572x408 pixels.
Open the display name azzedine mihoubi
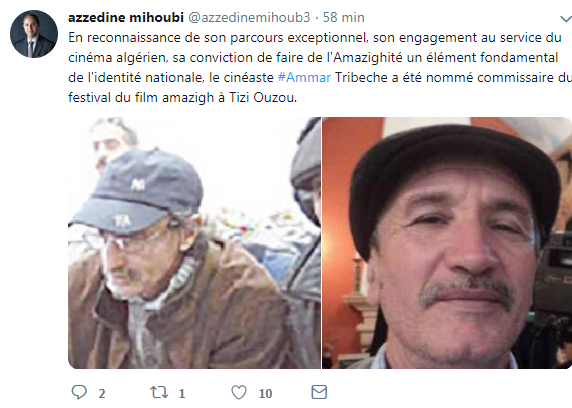(126, 17)
